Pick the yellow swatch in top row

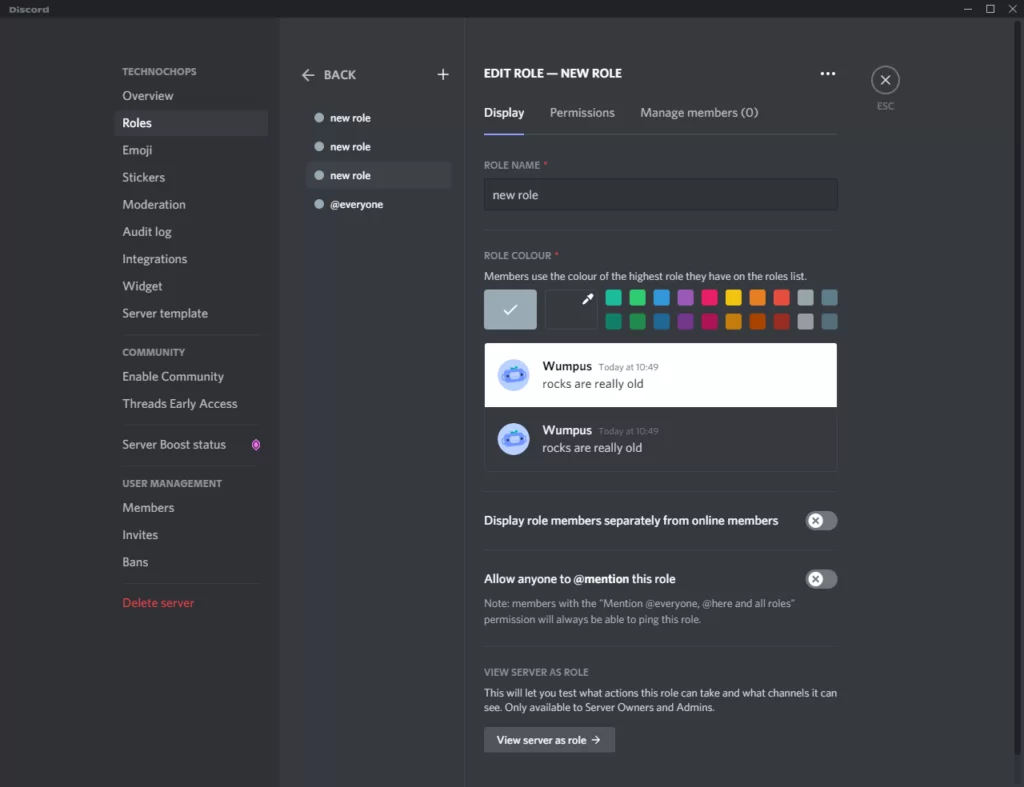733,298
